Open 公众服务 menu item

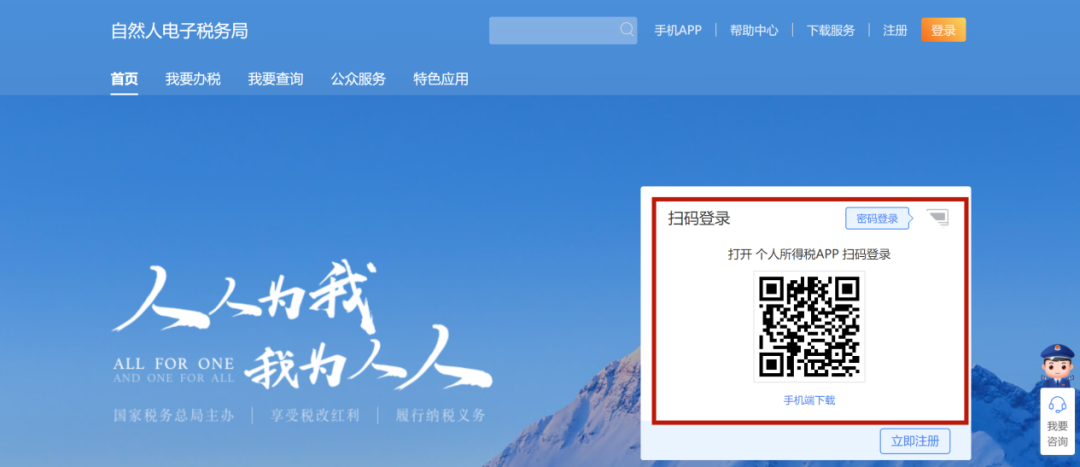pos(358,79)
